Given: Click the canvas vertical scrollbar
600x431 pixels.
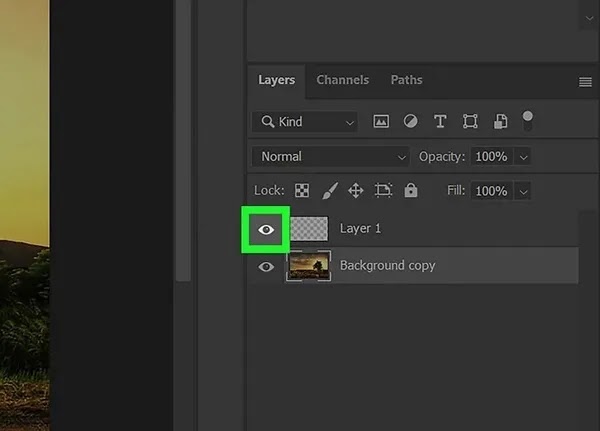Looking at the screenshot, I should click(x=183, y=140).
